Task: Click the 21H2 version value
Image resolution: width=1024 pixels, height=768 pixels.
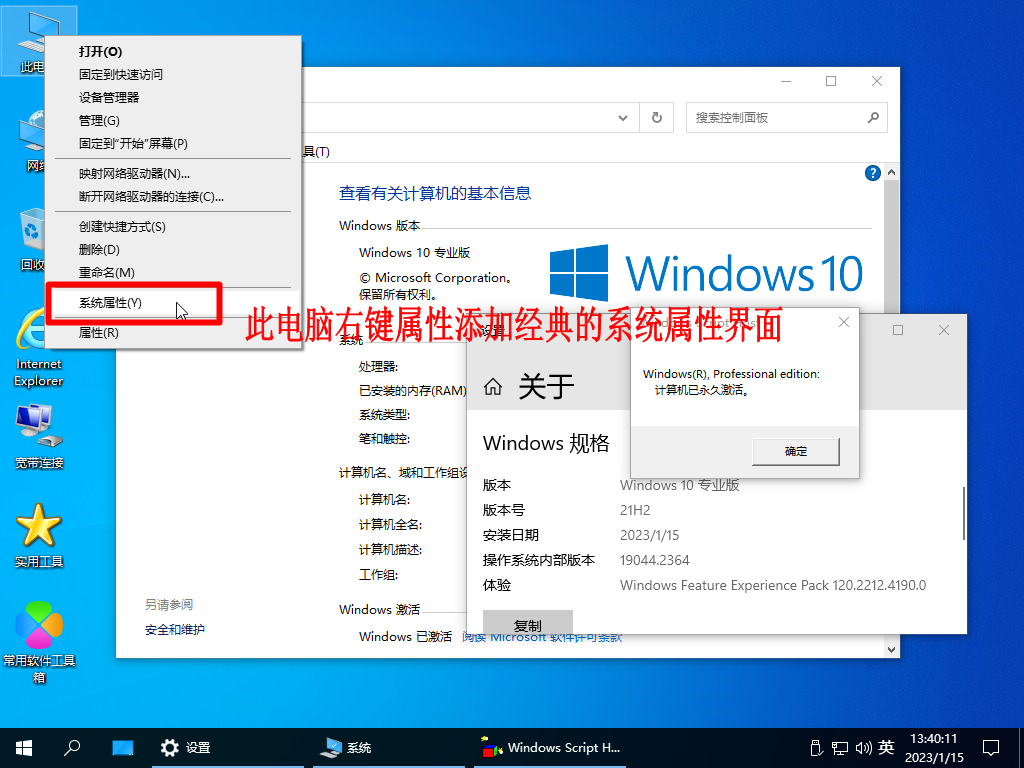Action: pyautogui.click(x=635, y=510)
